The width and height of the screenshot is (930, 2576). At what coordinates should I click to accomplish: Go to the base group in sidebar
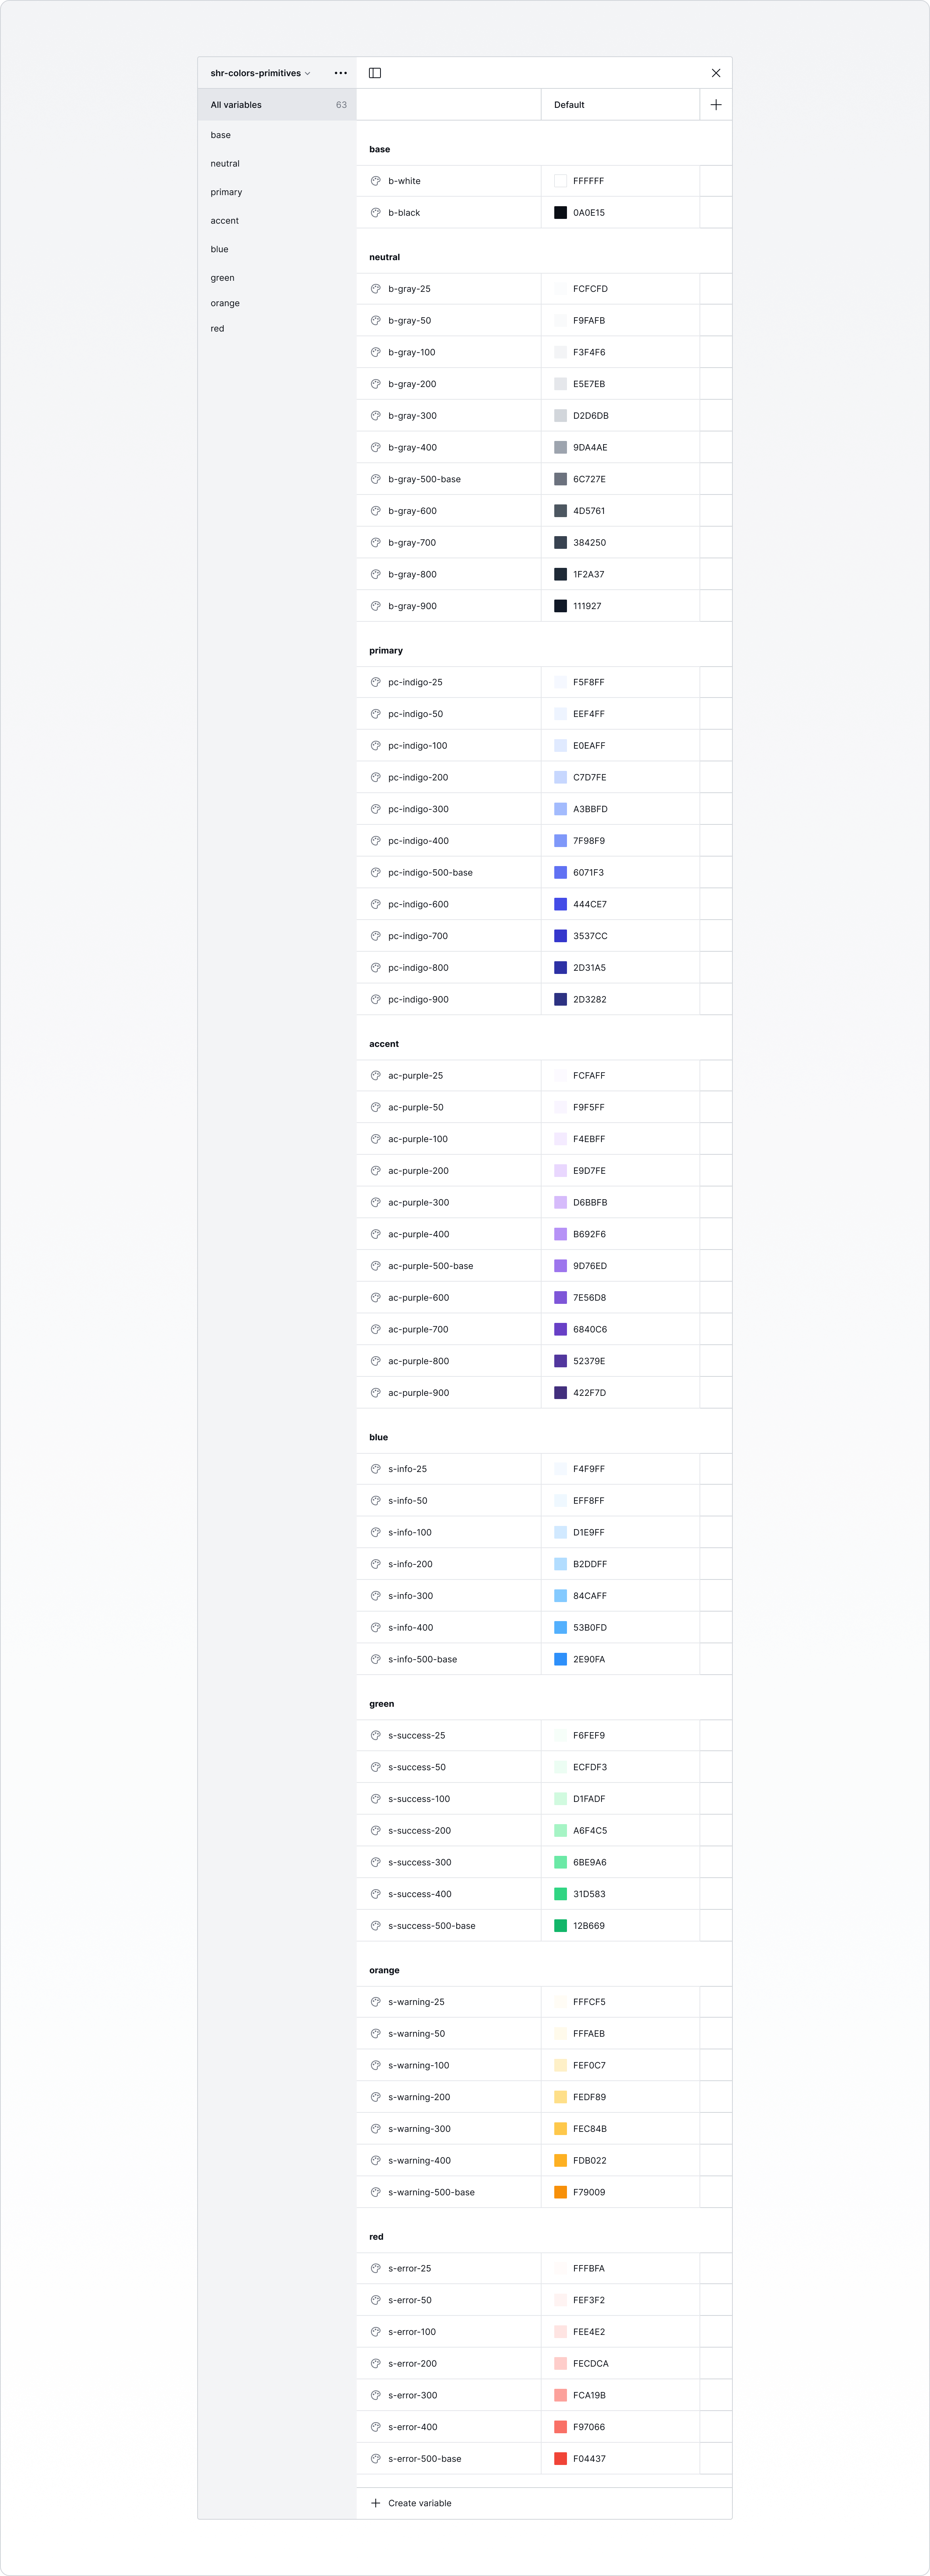click(221, 135)
